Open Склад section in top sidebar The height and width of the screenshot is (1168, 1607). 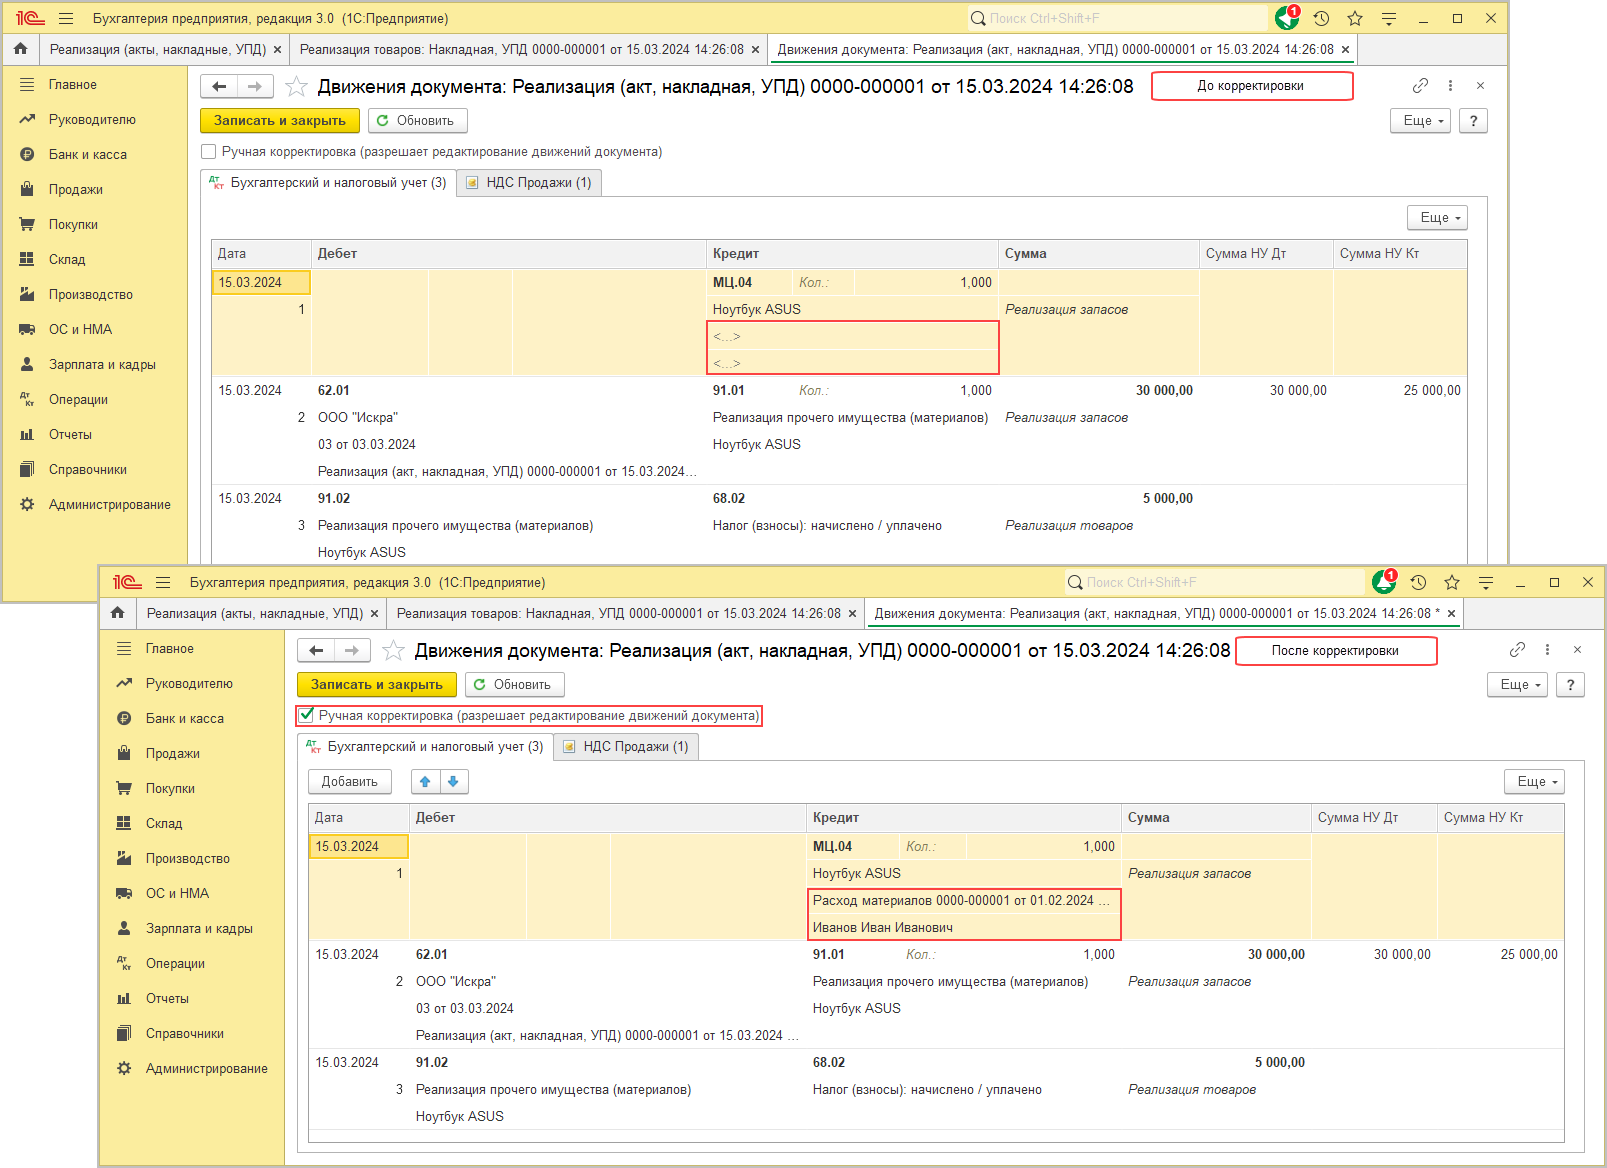point(67,260)
